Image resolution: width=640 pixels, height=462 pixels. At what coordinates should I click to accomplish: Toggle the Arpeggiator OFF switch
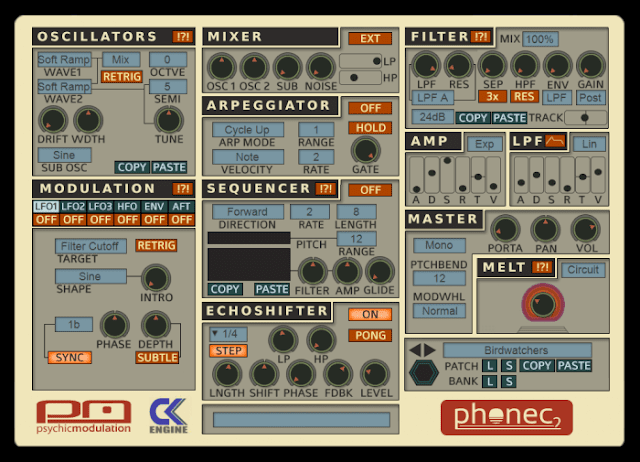click(370, 108)
